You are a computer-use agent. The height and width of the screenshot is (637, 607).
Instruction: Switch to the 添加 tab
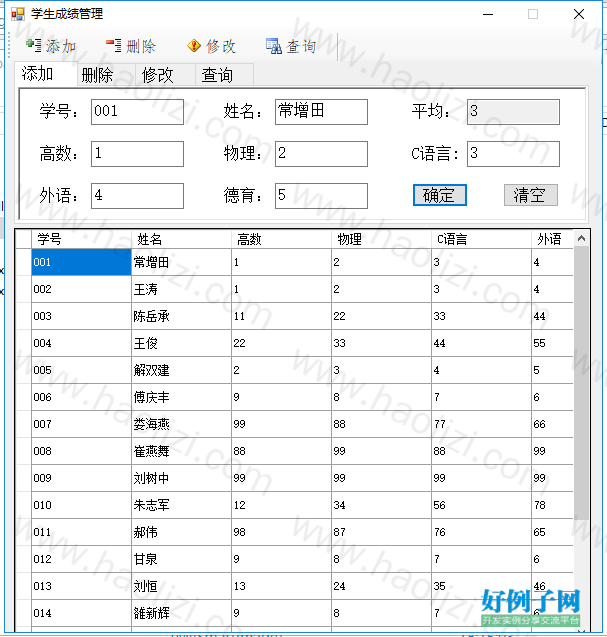(46, 74)
